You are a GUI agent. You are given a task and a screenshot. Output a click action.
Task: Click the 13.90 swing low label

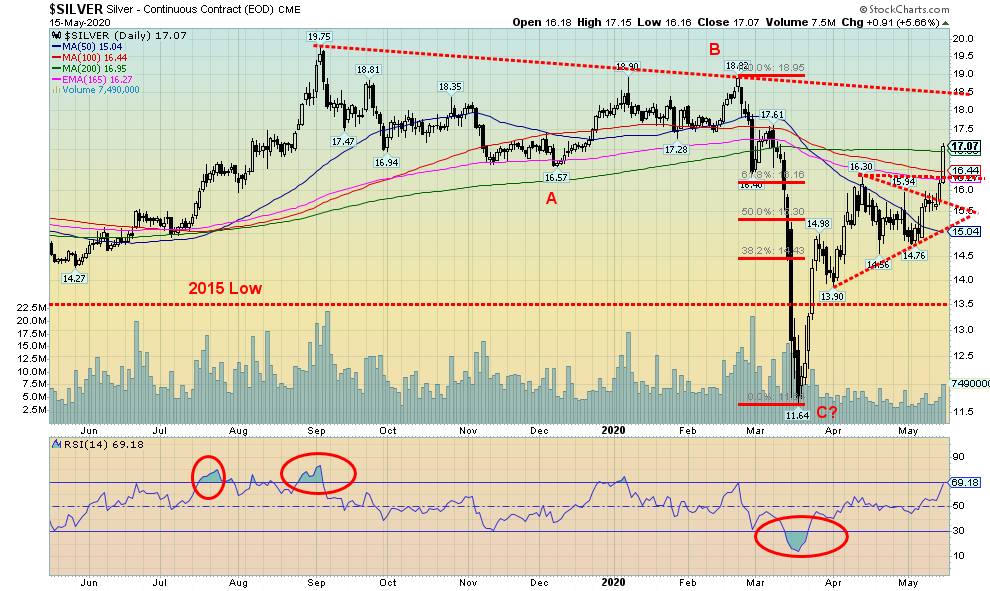click(x=832, y=297)
